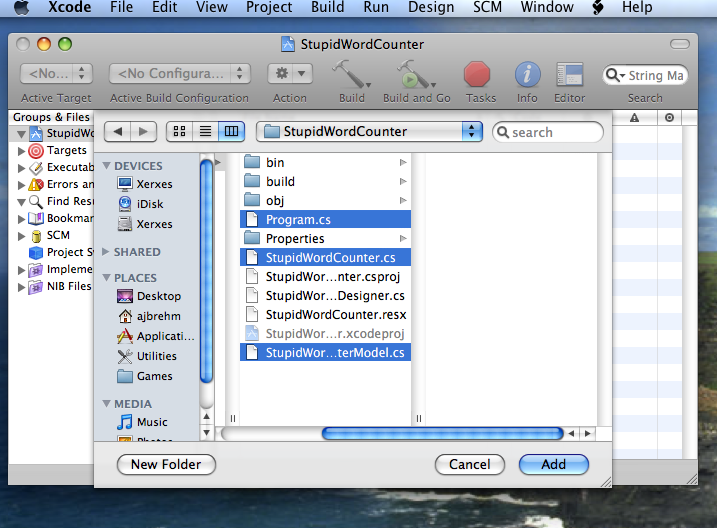Select iDisk in the sidebar
Viewport: 717px width, 528px height.
(141, 204)
